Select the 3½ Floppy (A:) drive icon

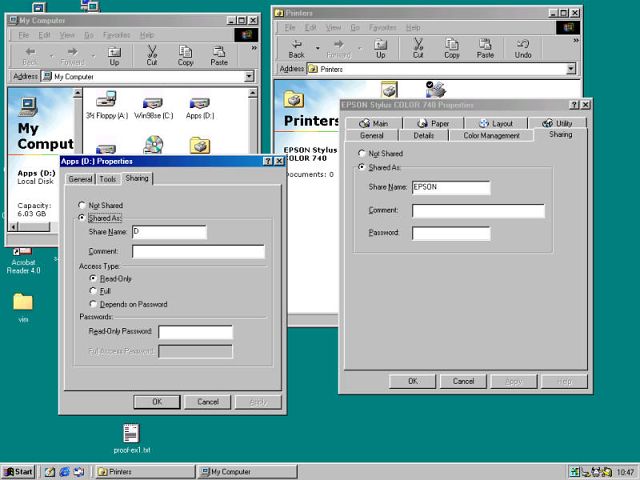click(x=107, y=107)
